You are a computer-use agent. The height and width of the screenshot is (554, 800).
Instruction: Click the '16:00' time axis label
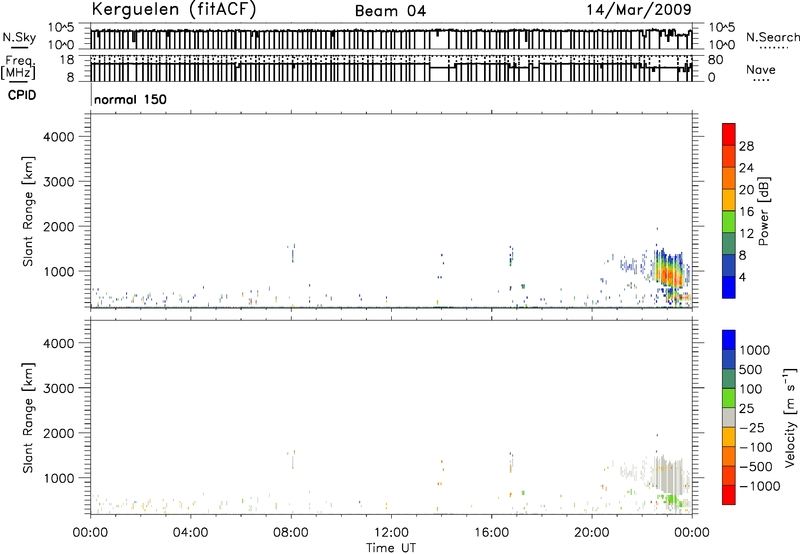pyautogui.click(x=491, y=533)
